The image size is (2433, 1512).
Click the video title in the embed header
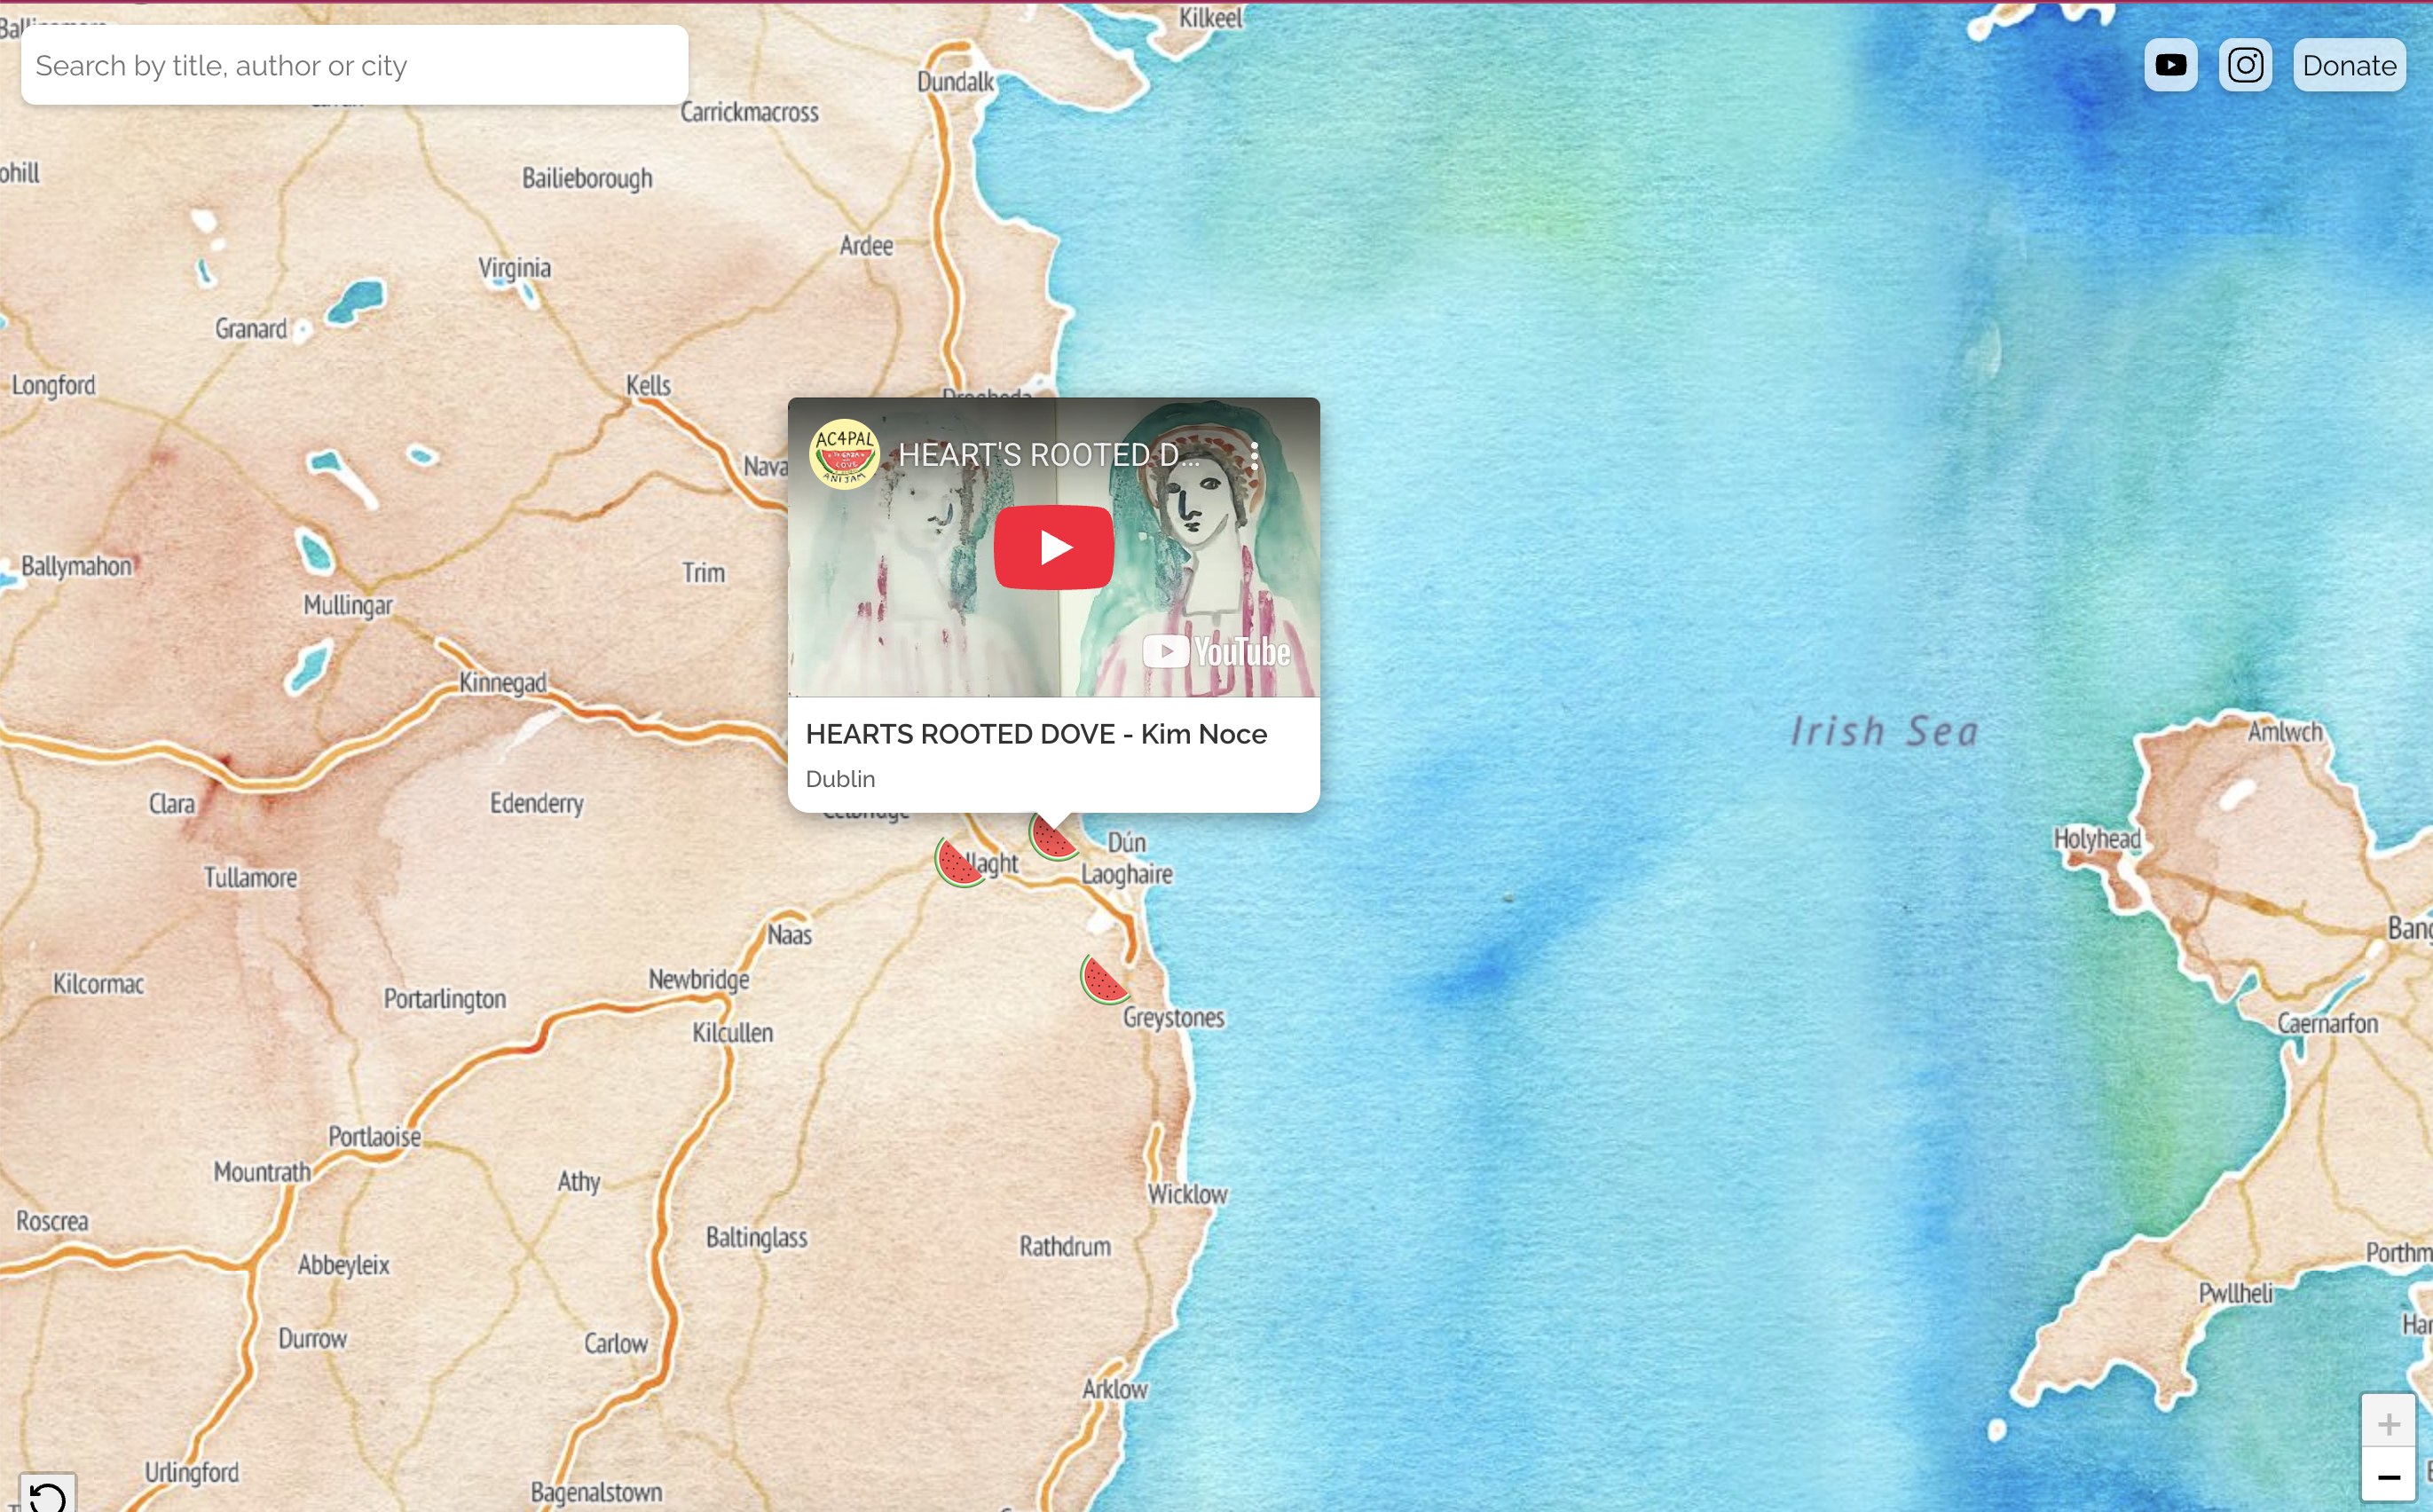click(x=1048, y=456)
